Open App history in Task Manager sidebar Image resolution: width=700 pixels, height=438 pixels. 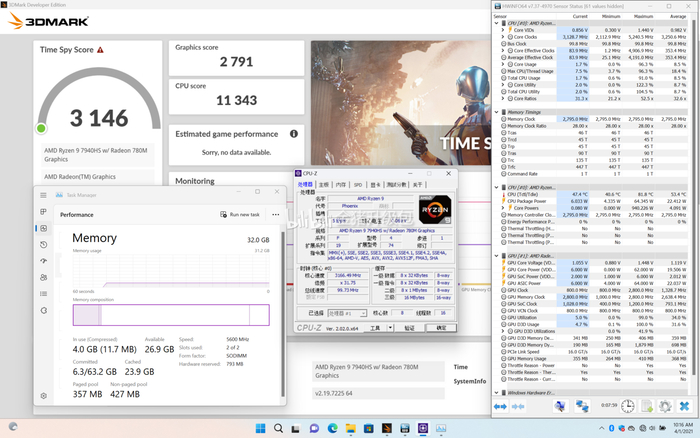pyautogui.click(x=45, y=245)
